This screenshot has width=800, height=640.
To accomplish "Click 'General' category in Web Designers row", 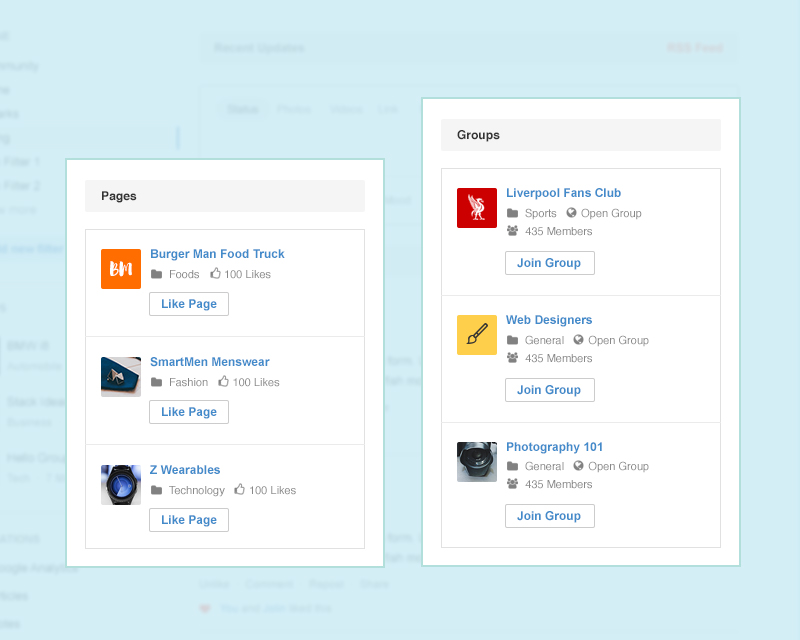I will click(544, 340).
